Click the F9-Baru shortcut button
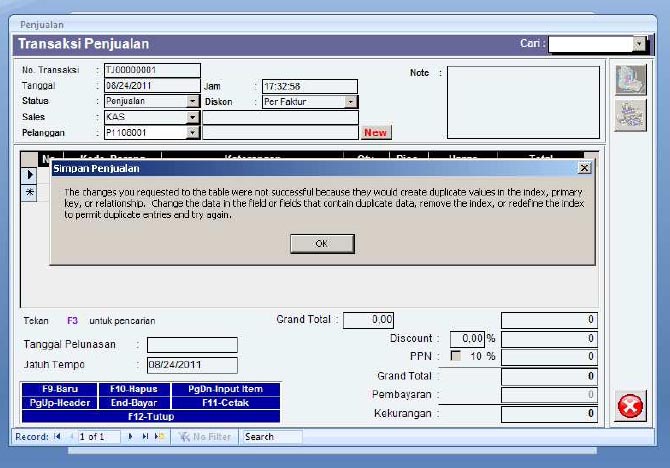This screenshot has width=670, height=468. [59, 389]
